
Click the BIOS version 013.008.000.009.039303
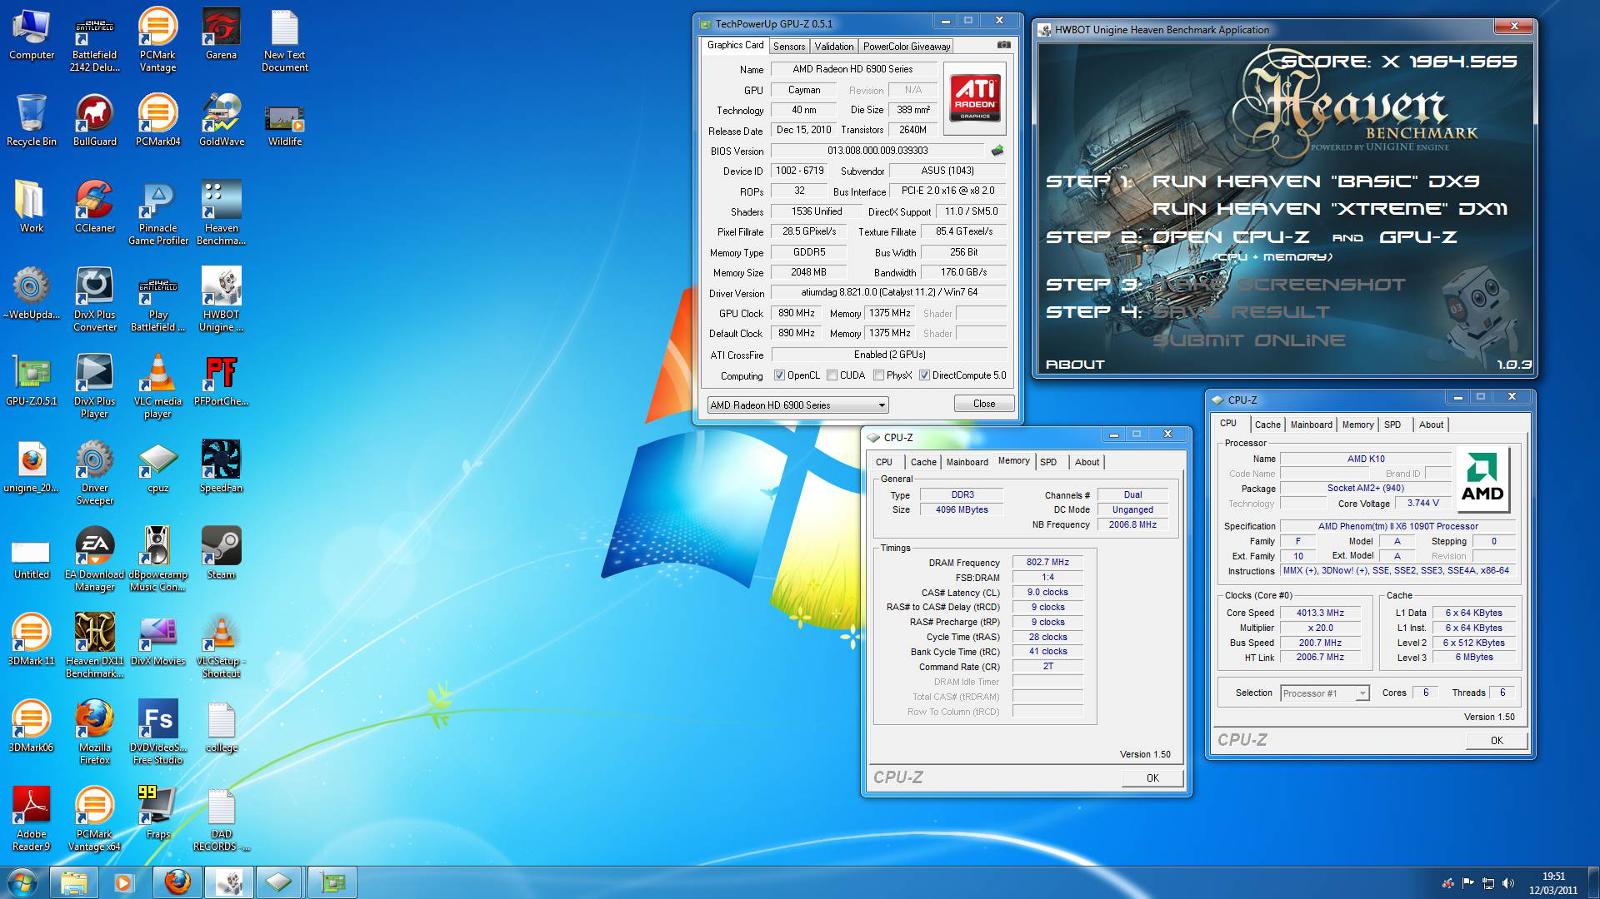pyautogui.click(x=877, y=151)
